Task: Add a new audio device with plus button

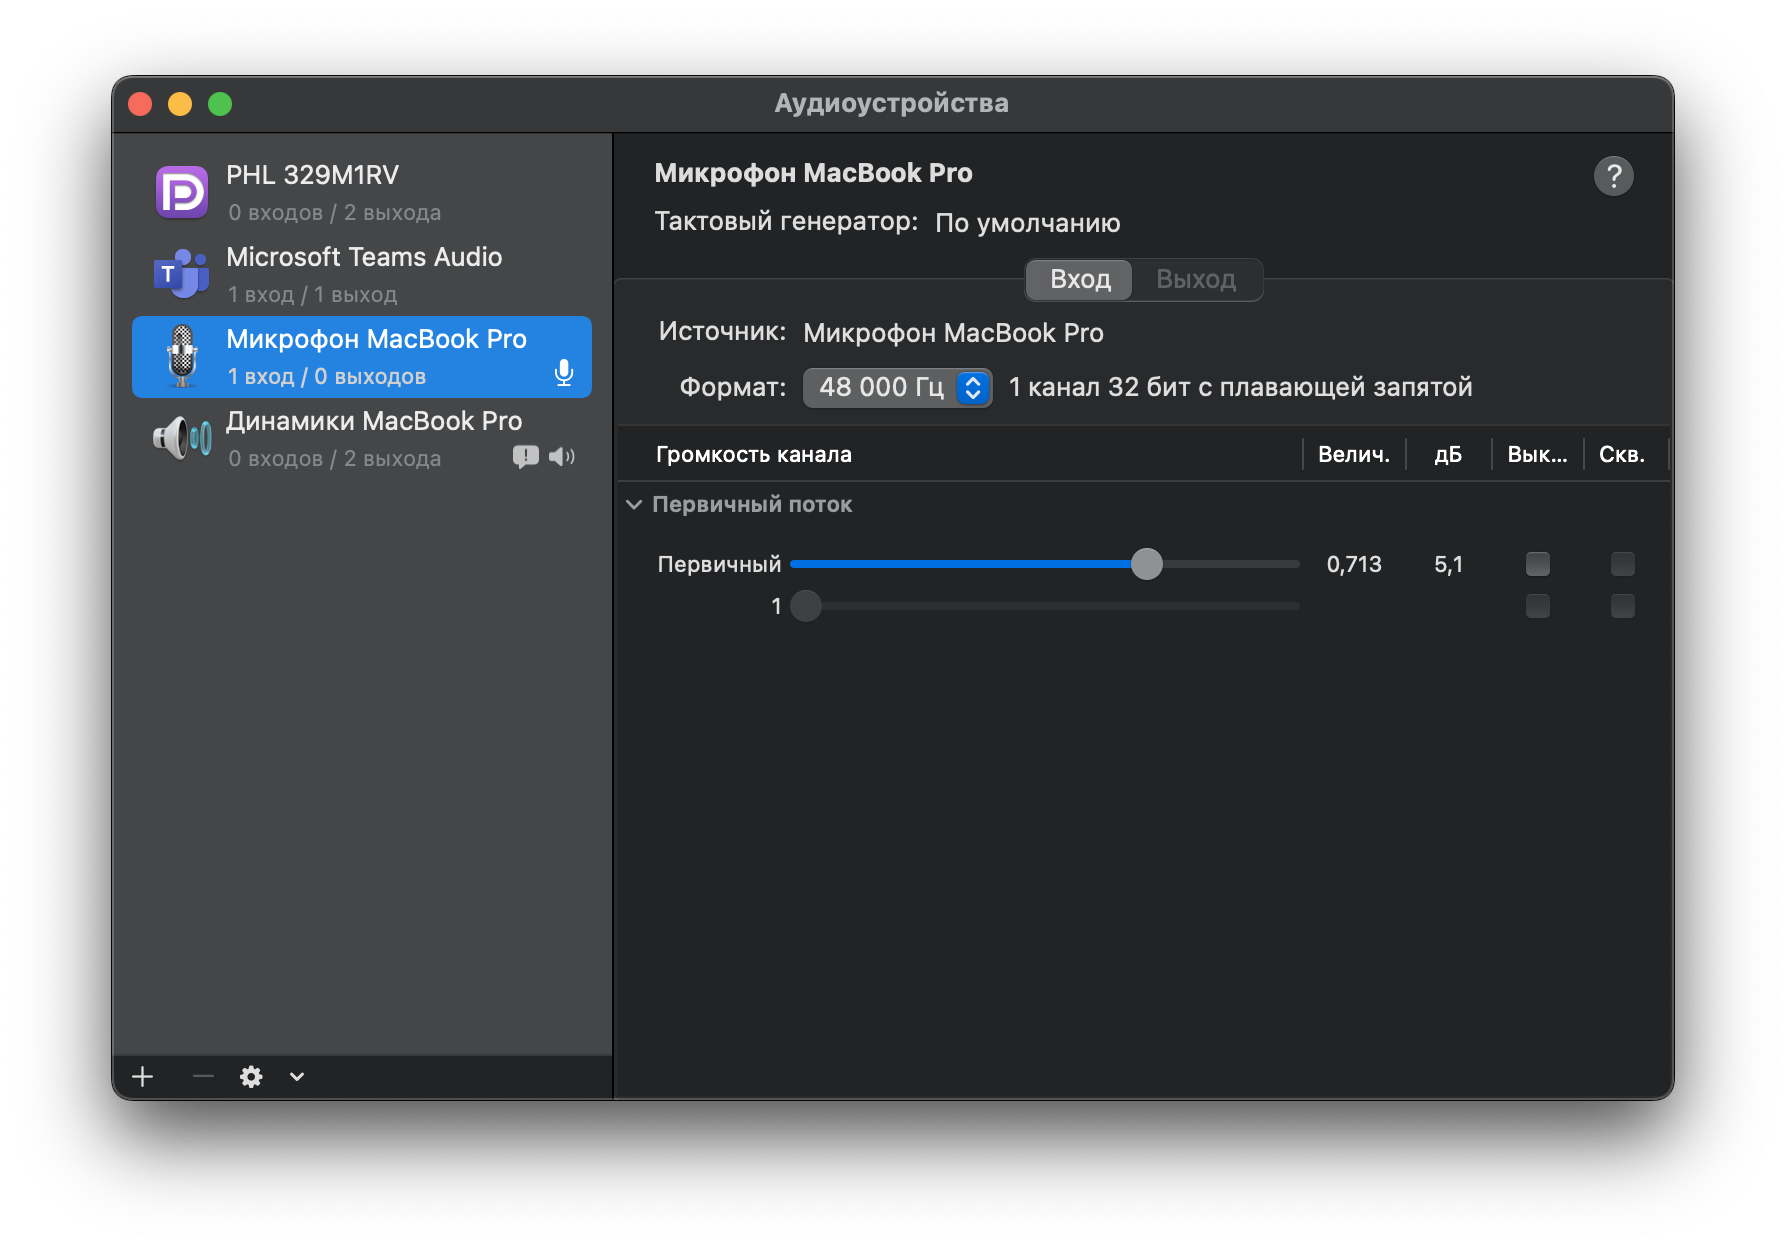Action: 143,1076
